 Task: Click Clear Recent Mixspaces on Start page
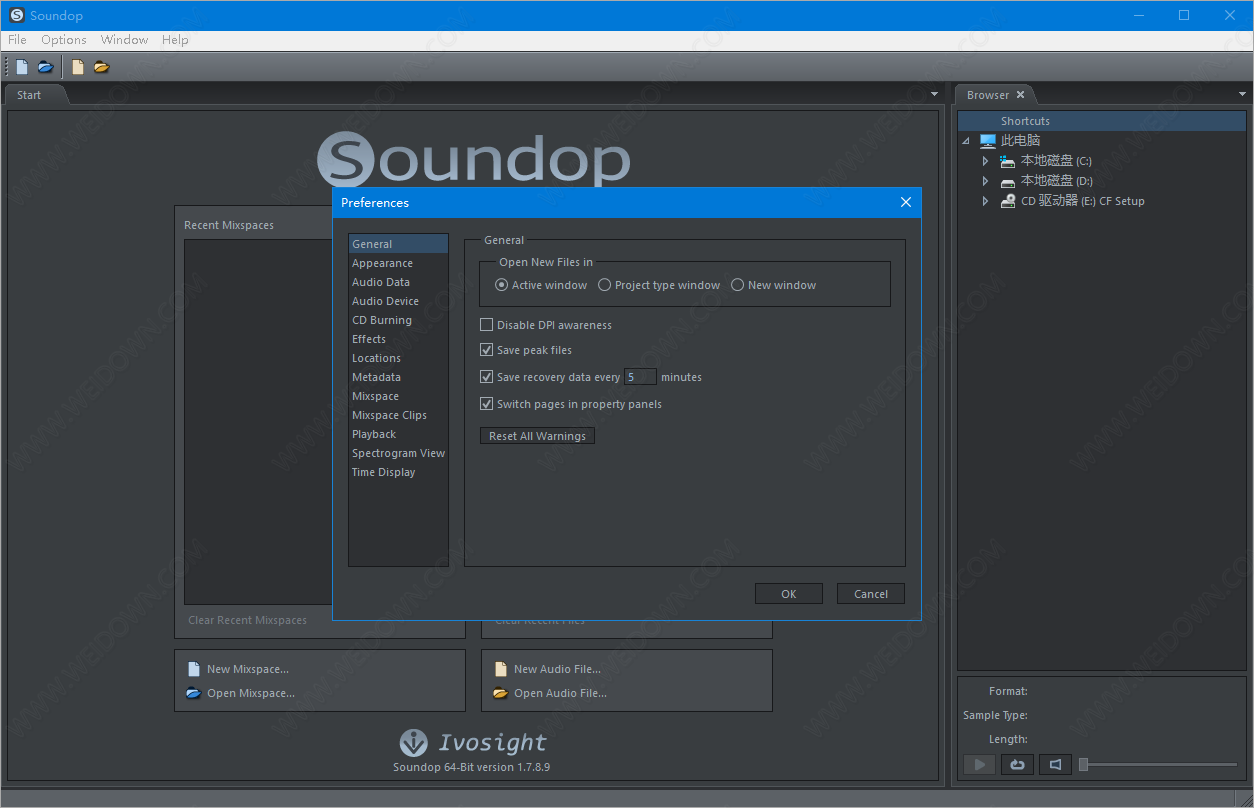[247, 620]
